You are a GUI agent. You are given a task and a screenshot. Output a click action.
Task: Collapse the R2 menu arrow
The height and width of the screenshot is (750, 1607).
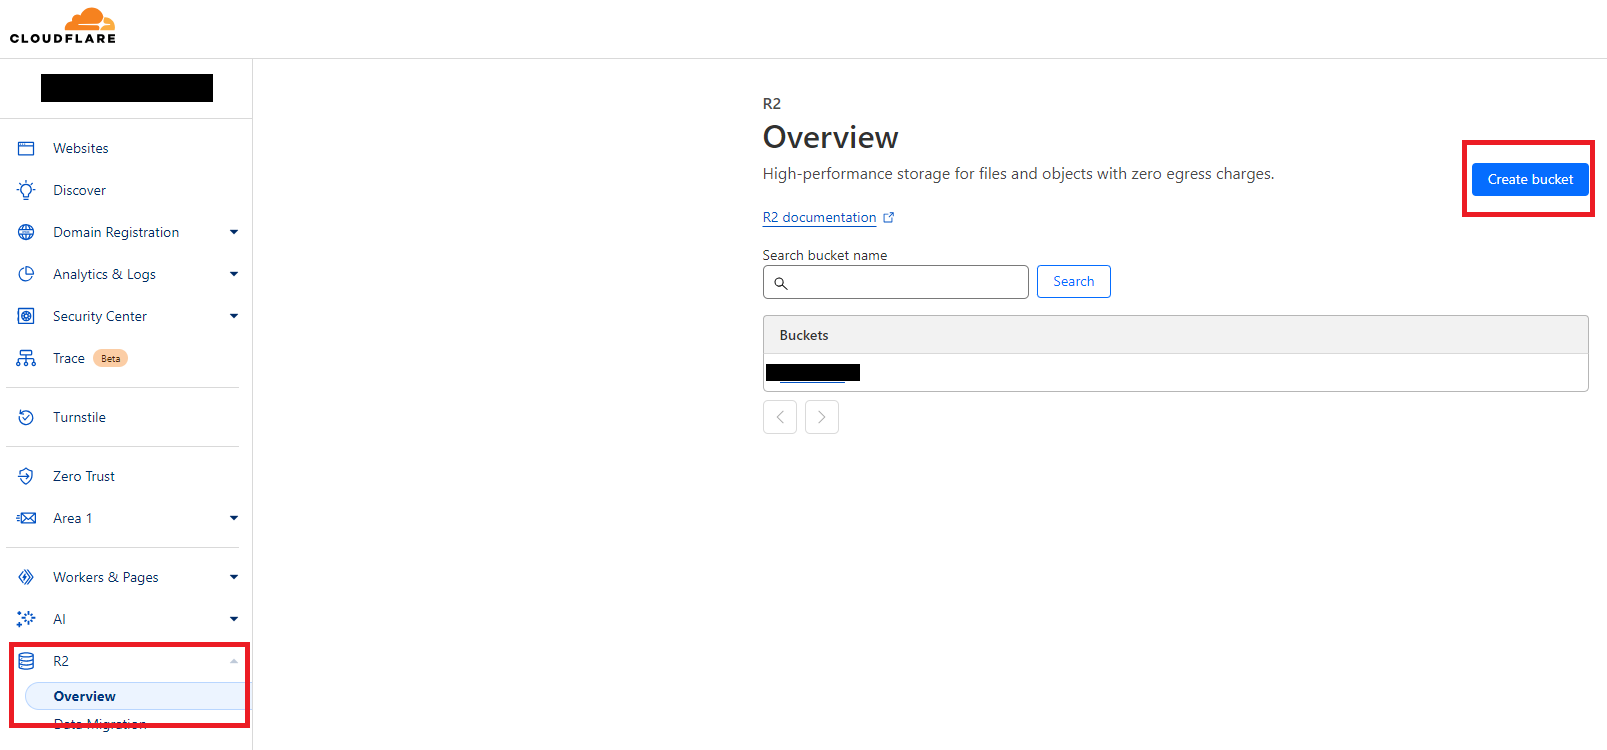pyautogui.click(x=234, y=661)
